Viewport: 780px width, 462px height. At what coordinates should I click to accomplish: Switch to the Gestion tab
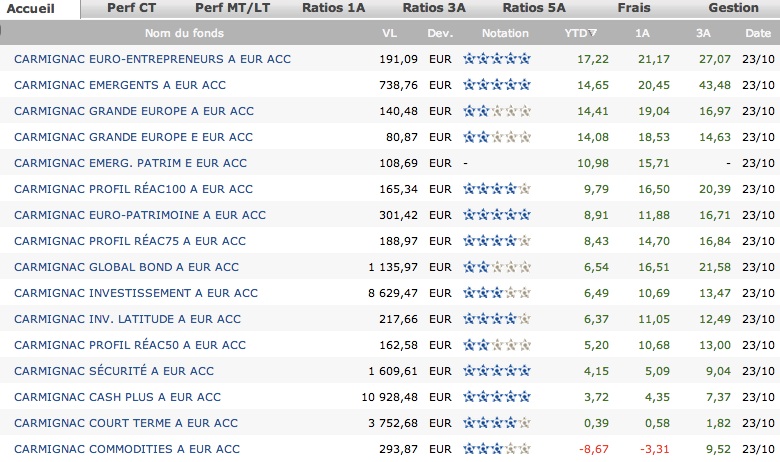click(733, 8)
